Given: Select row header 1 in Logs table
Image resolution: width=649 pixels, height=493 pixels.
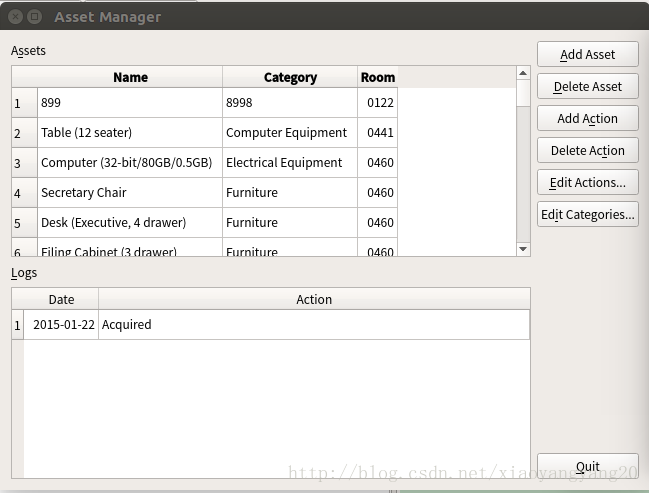Looking at the screenshot, I should tap(18, 325).
